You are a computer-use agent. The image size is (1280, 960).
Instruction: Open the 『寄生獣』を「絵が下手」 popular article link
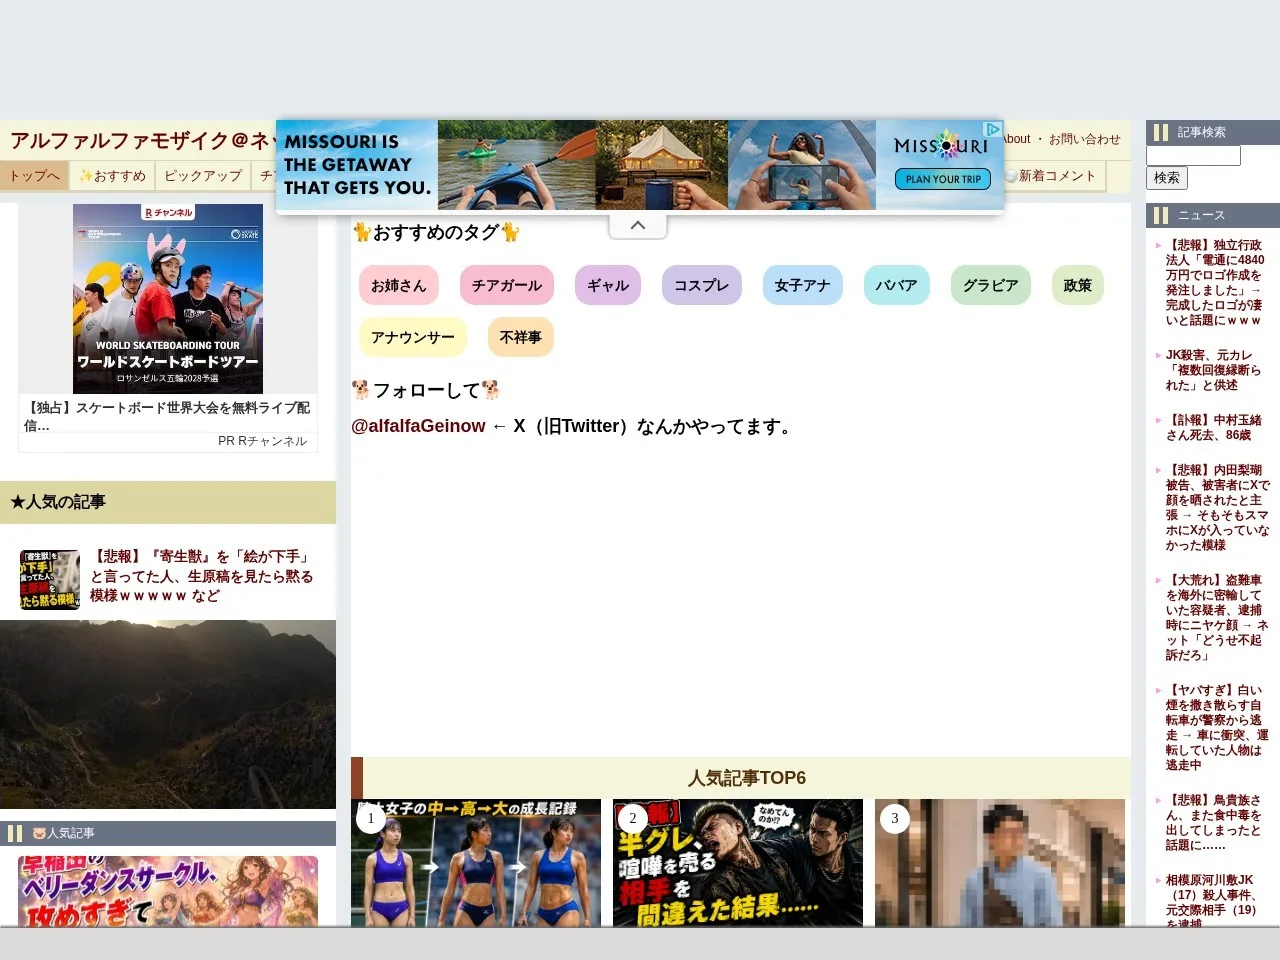pos(202,576)
